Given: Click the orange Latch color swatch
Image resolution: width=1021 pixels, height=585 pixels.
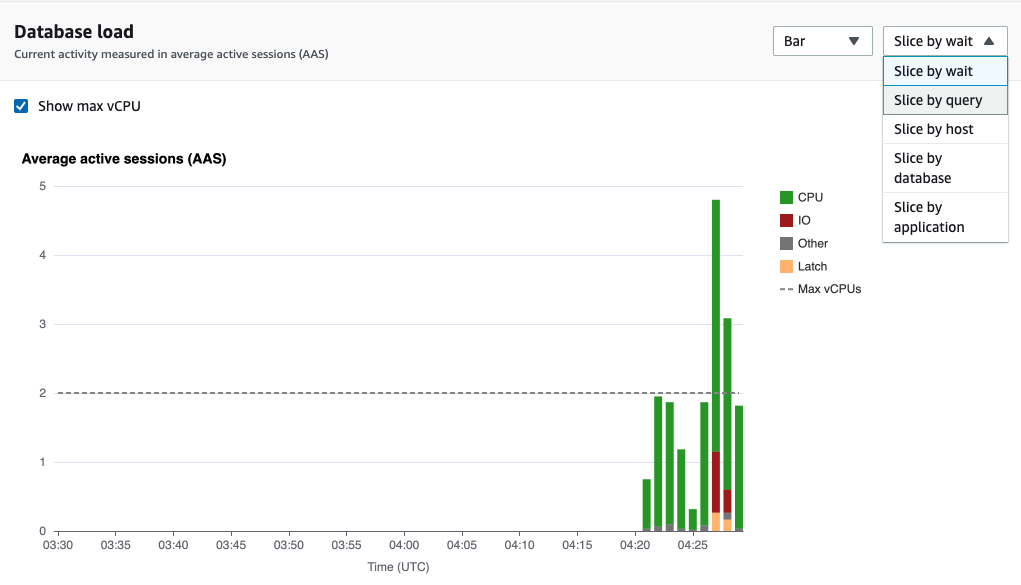Looking at the screenshot, I should [786, 266].
